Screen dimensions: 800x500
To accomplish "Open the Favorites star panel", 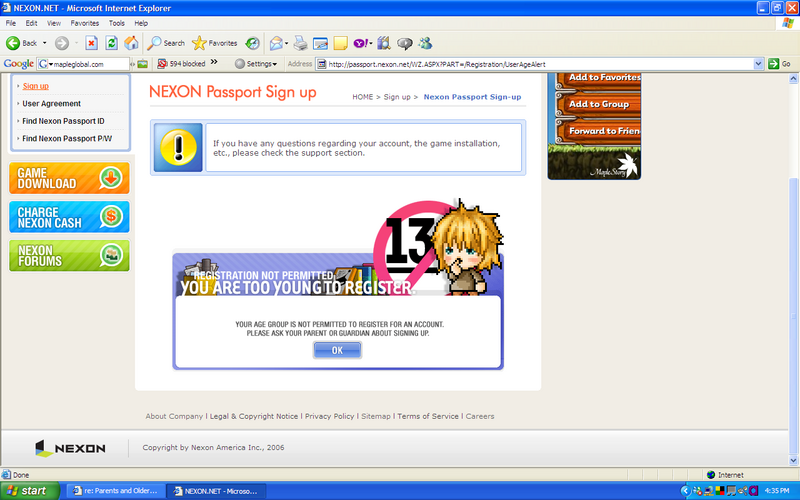I will (x=215, y=43).
